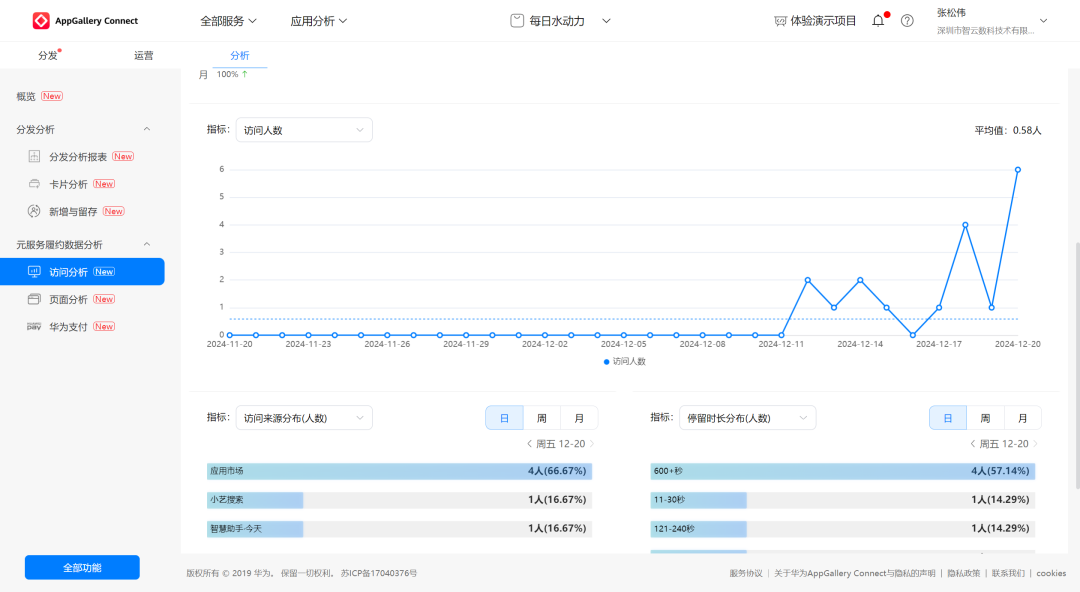Select the 卡片分析 sidebar icon
This screenshot has height=592, width=1080.
click(x=34, y=184)
